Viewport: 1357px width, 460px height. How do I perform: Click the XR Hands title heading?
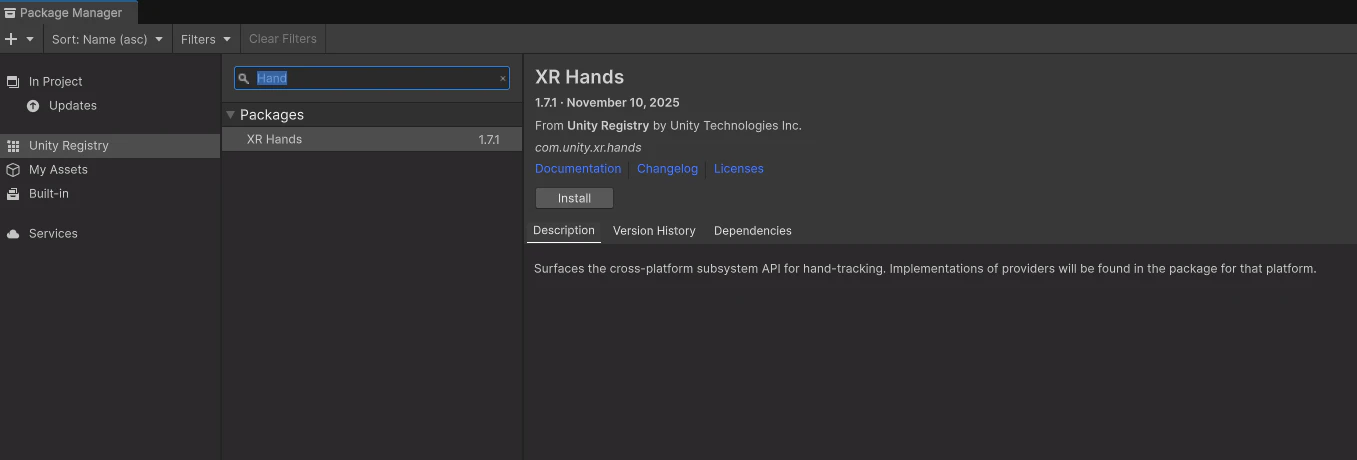(x=580, y=77)
